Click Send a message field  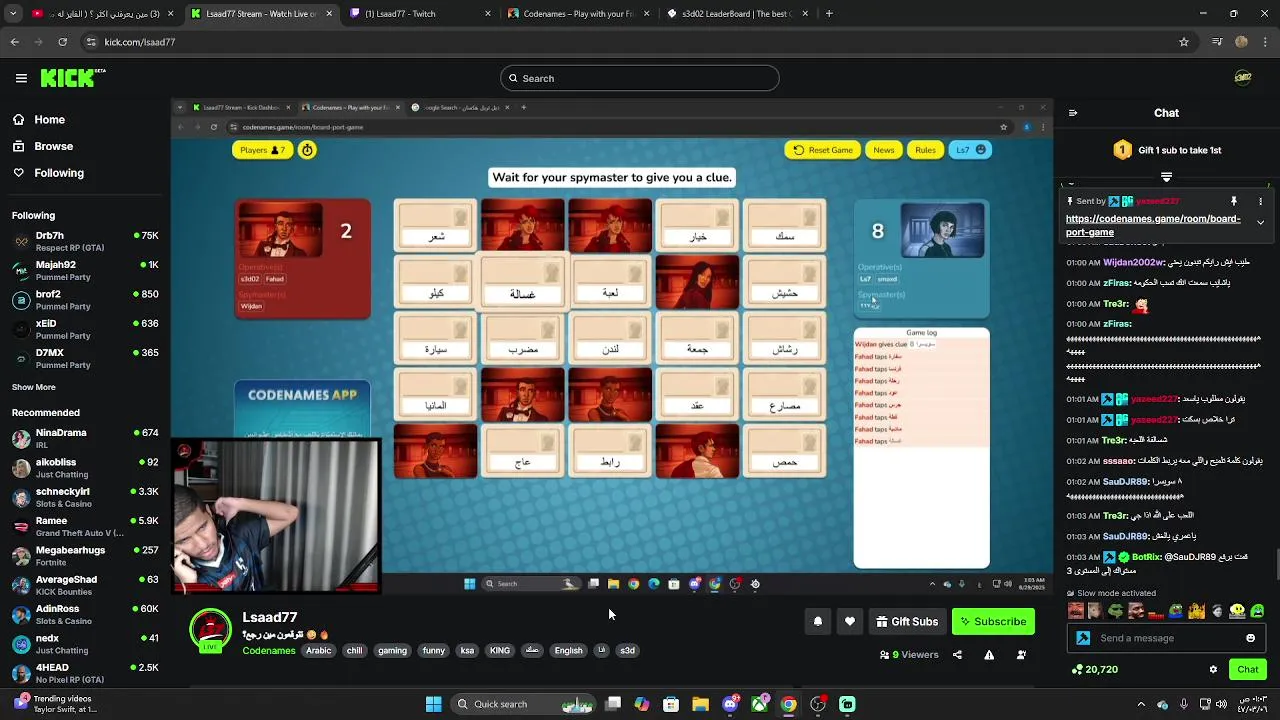(x=1166, y=638)
